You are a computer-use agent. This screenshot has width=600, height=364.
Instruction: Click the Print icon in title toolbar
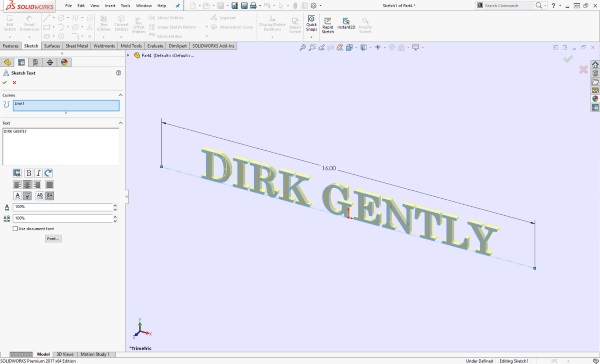coord(253,6)
